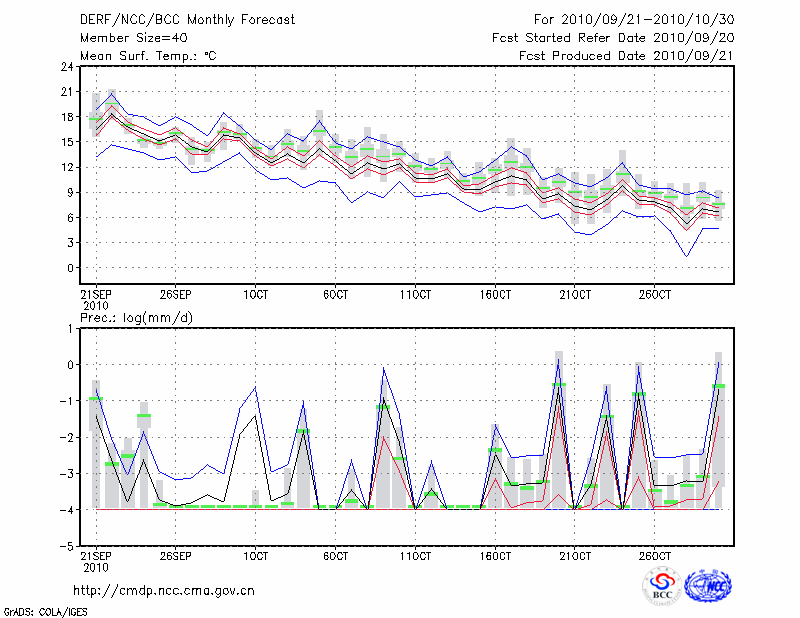Click the blue NCC logo
This screenshot has height=618, width=800.
pos(708,587)
